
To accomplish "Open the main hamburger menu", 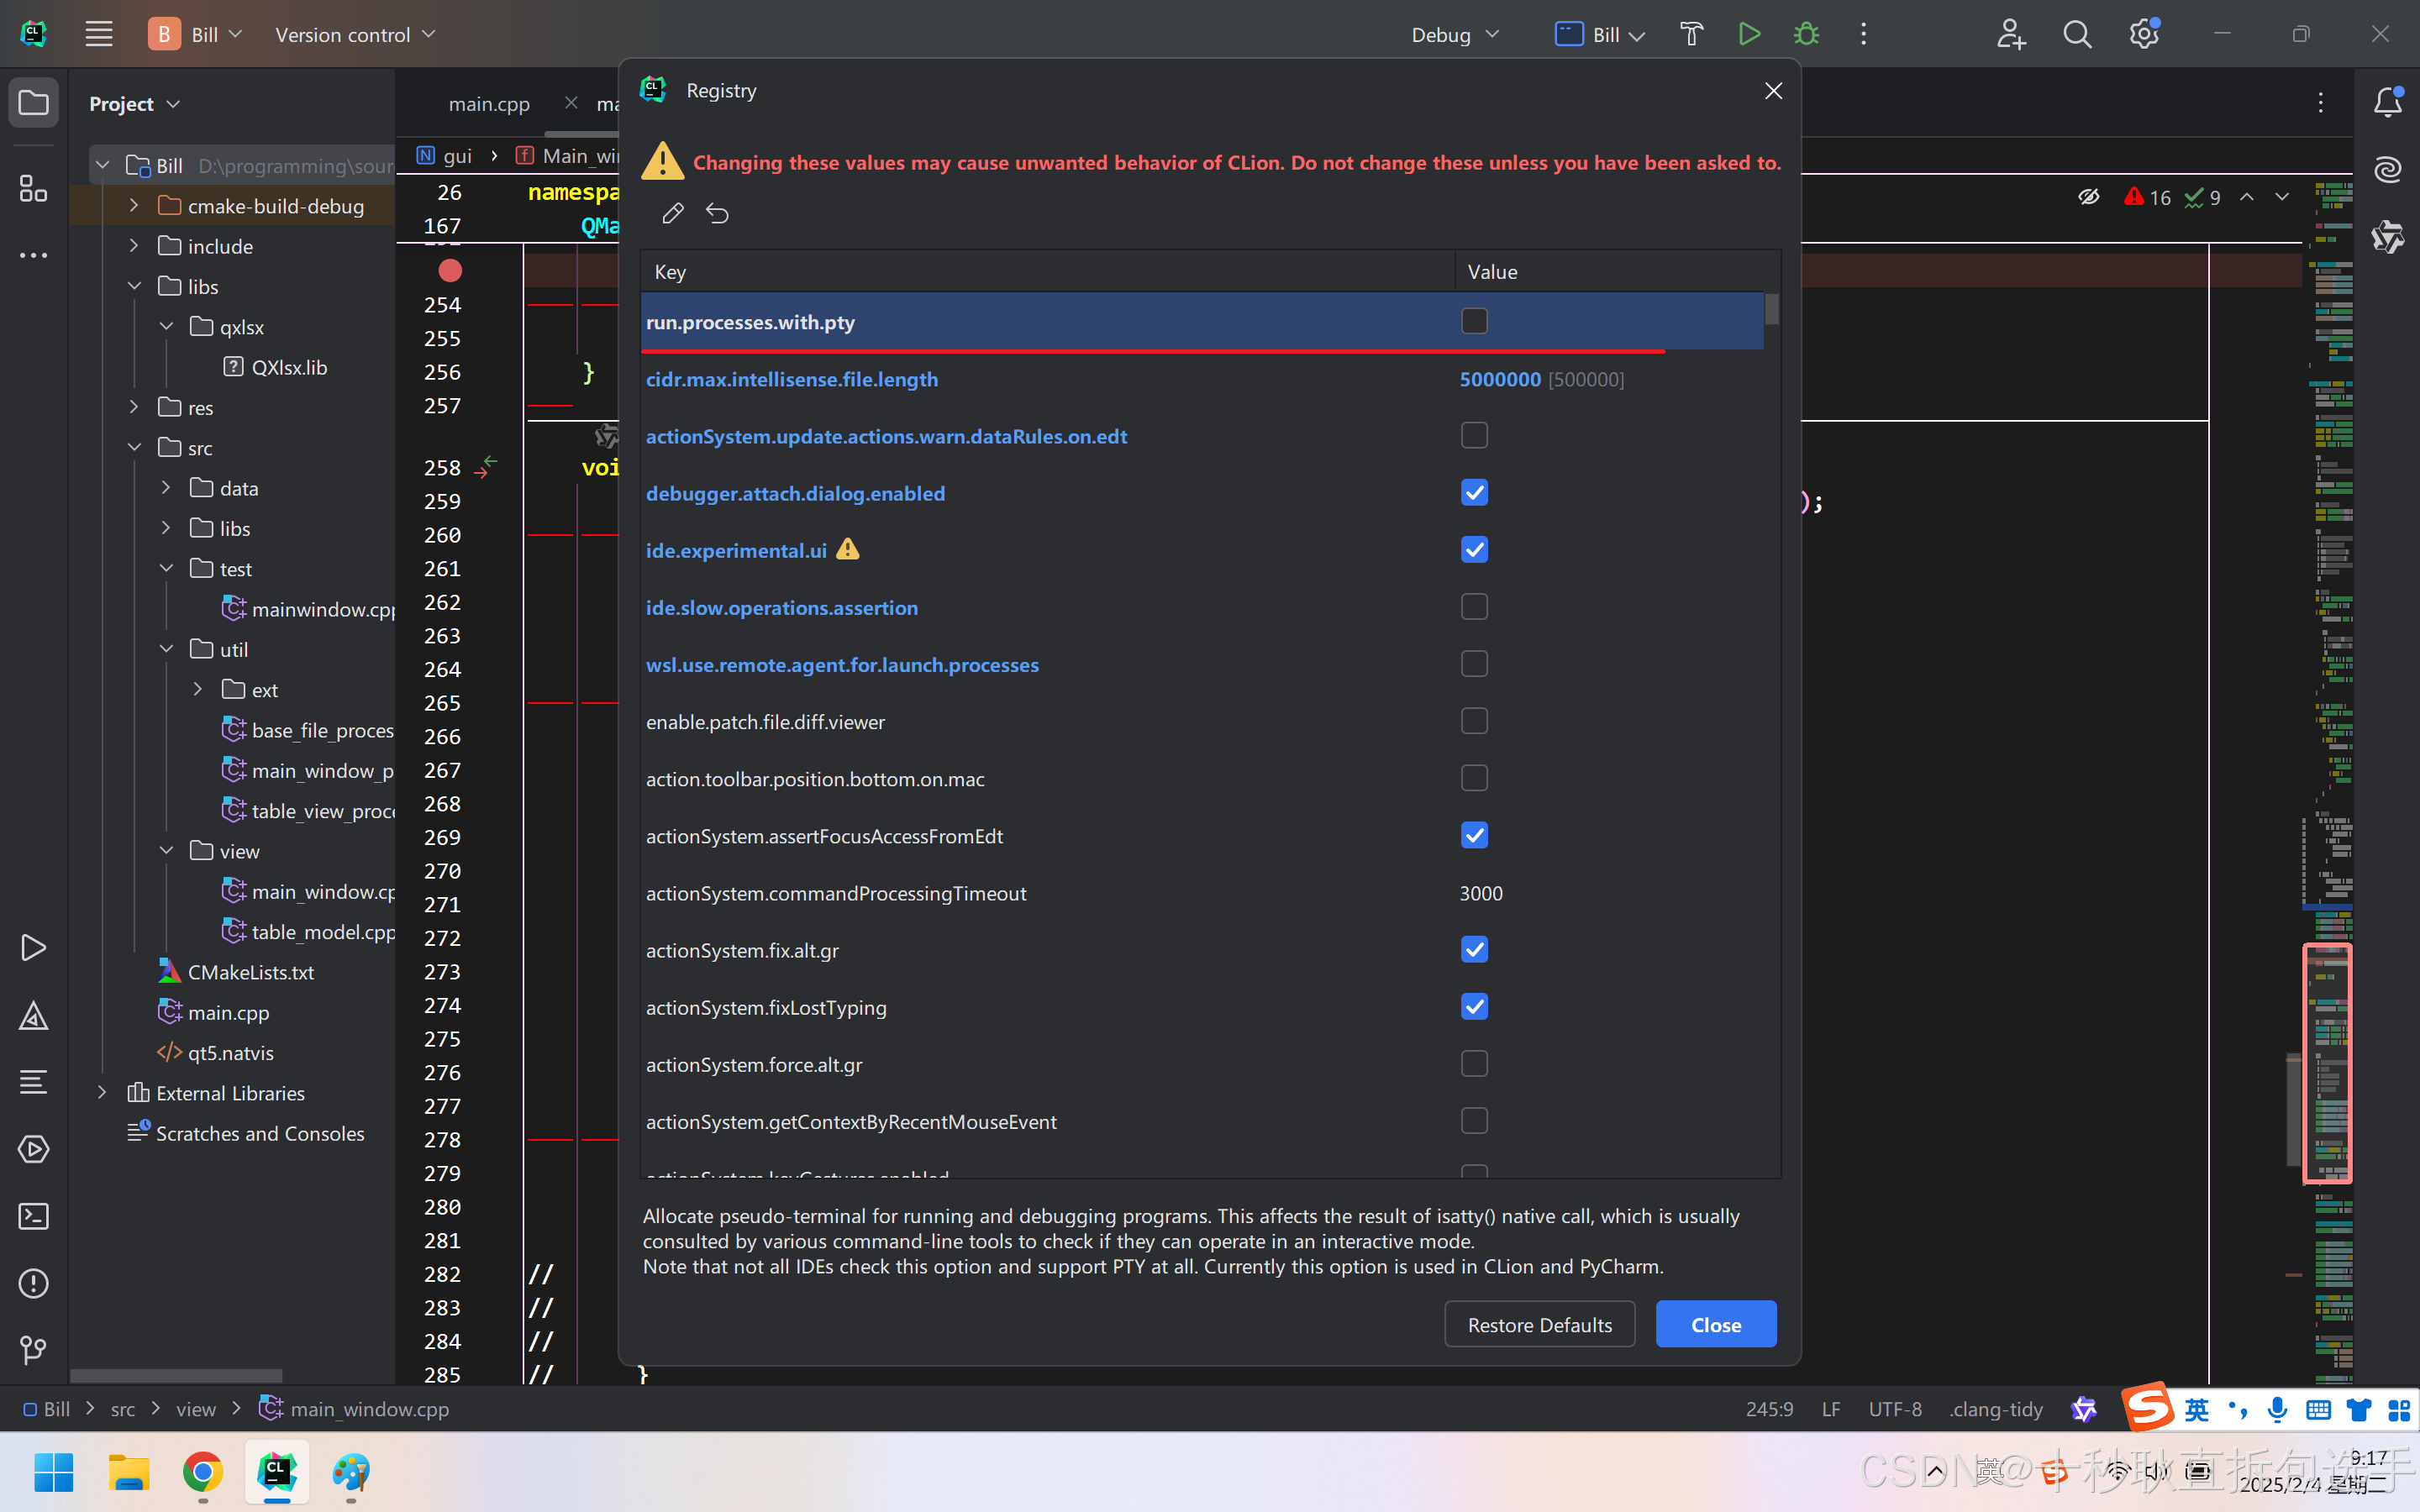I will tap(98, 33).
